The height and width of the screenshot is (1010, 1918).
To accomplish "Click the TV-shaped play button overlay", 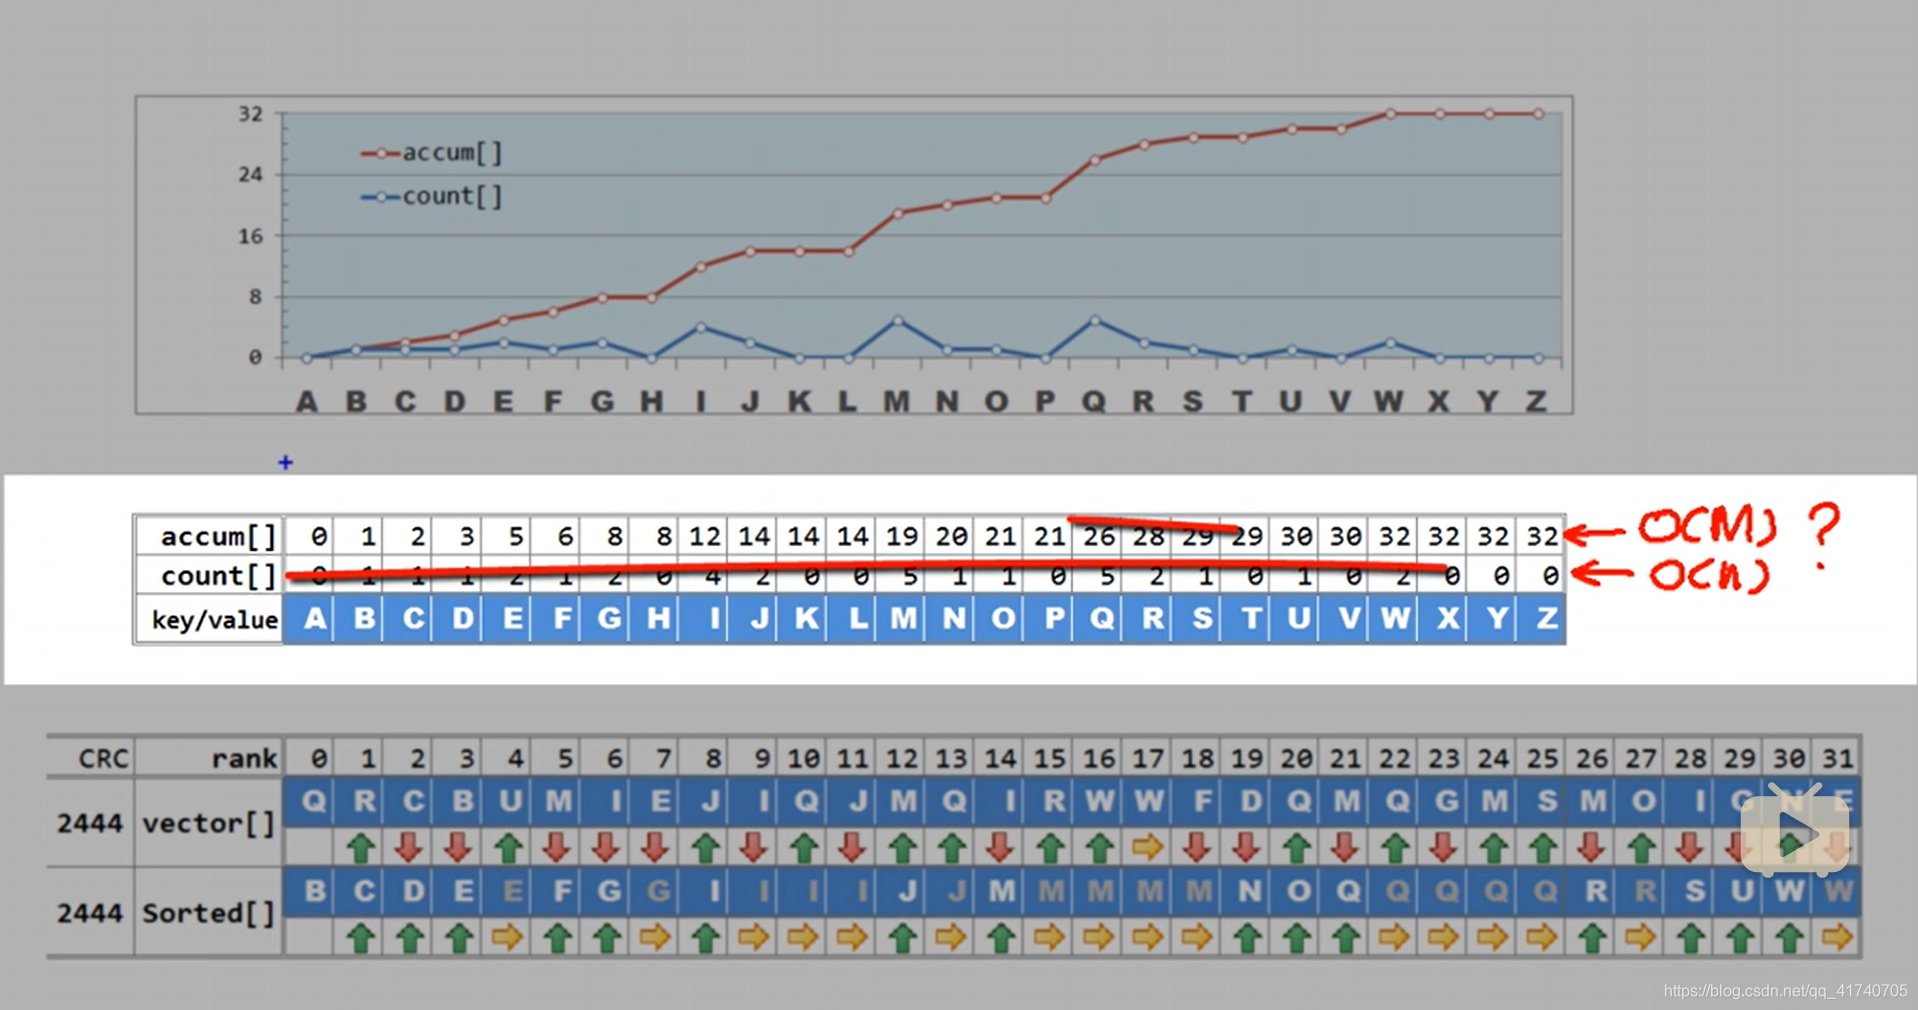I will pyautogui.click(x=1794, y=832).
